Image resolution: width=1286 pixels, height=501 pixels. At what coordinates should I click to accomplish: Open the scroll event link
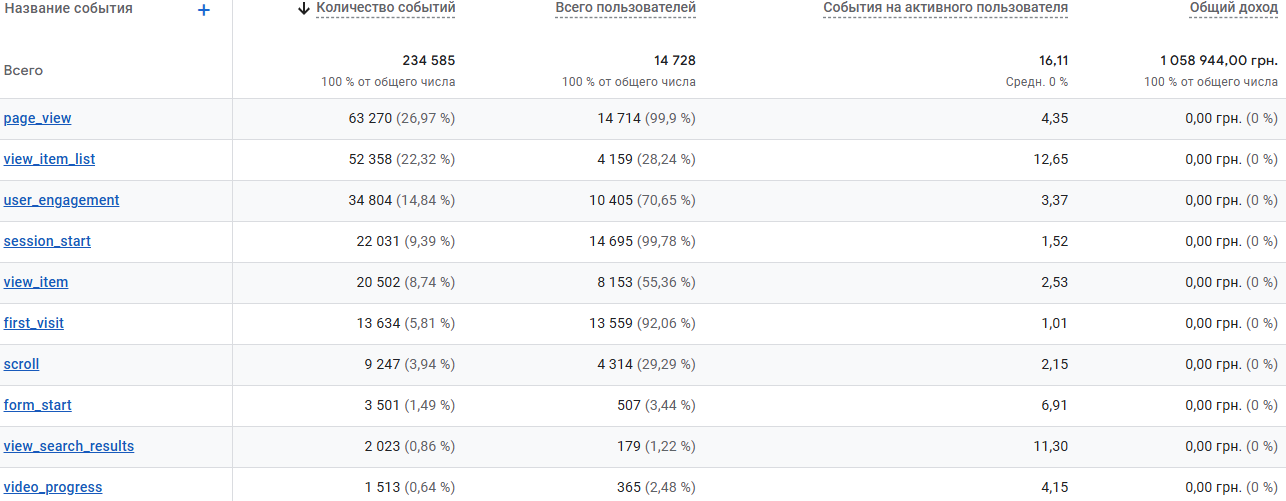click(x=22, y=364)
